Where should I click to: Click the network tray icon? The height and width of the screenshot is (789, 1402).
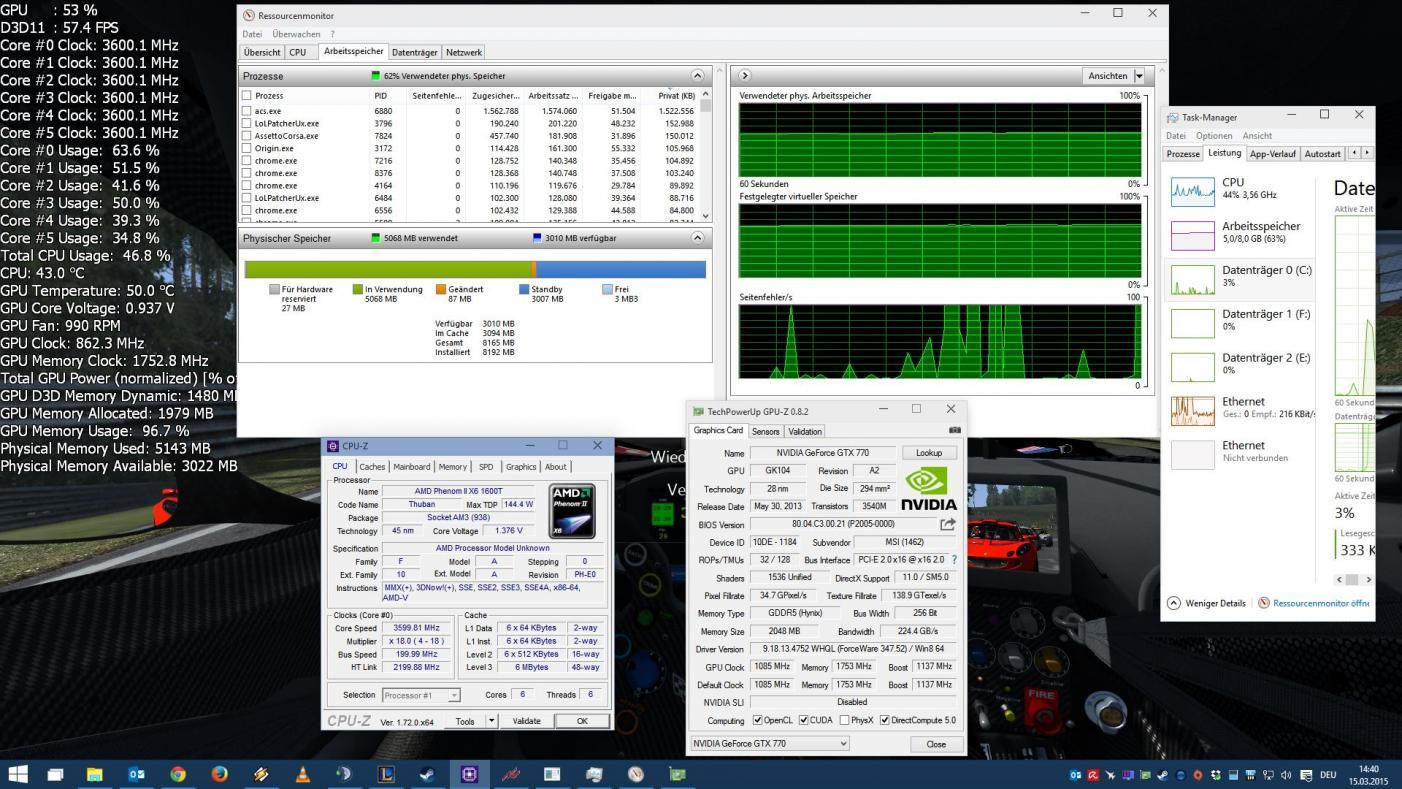pyautogui.click(x=1268, y=775)
